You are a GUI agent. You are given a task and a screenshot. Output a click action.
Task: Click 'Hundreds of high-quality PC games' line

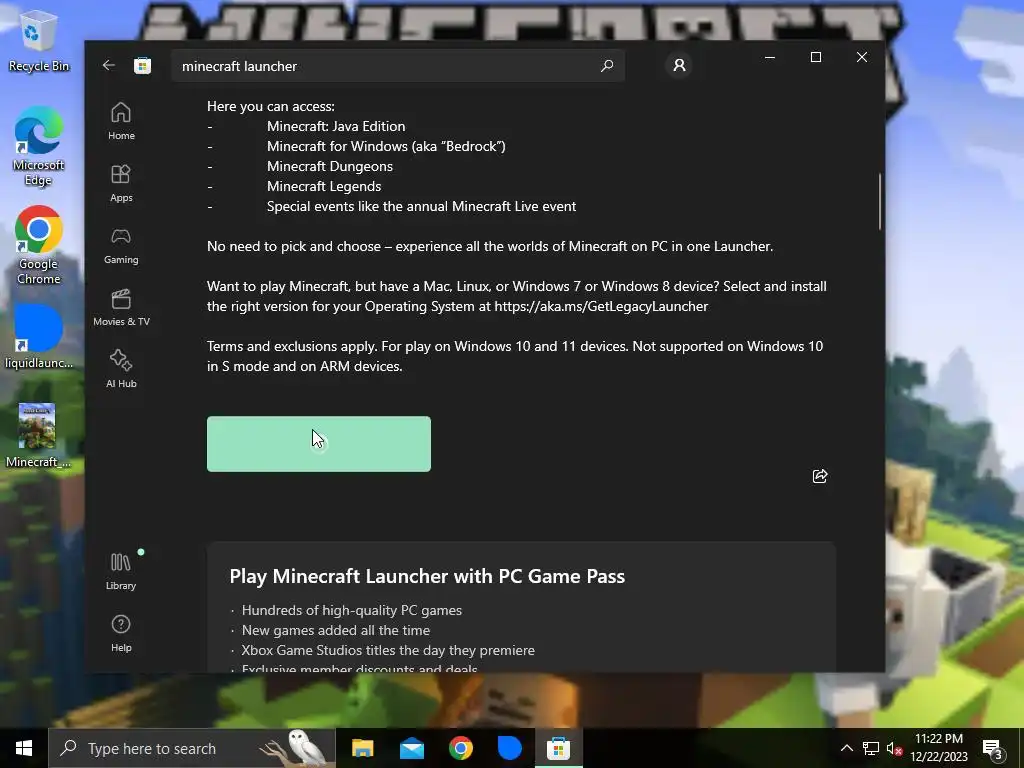351,610
